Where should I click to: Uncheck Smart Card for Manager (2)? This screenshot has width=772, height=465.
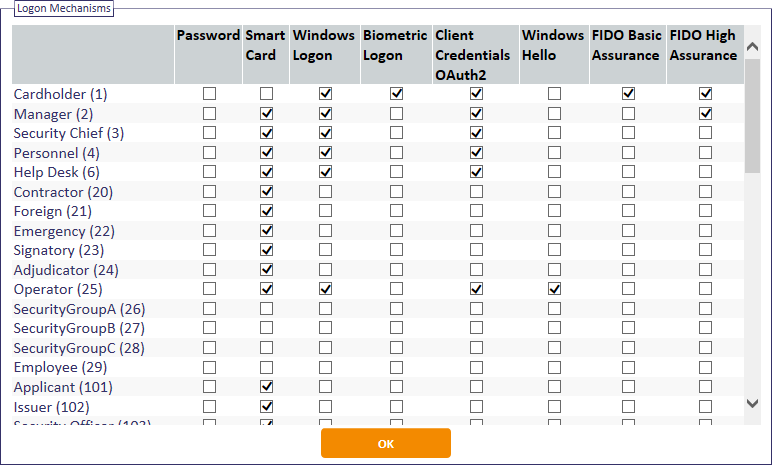[x=266, y=113]
